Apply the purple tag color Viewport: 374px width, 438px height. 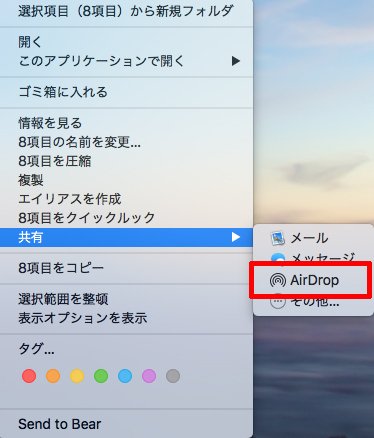tap(149, 376)
